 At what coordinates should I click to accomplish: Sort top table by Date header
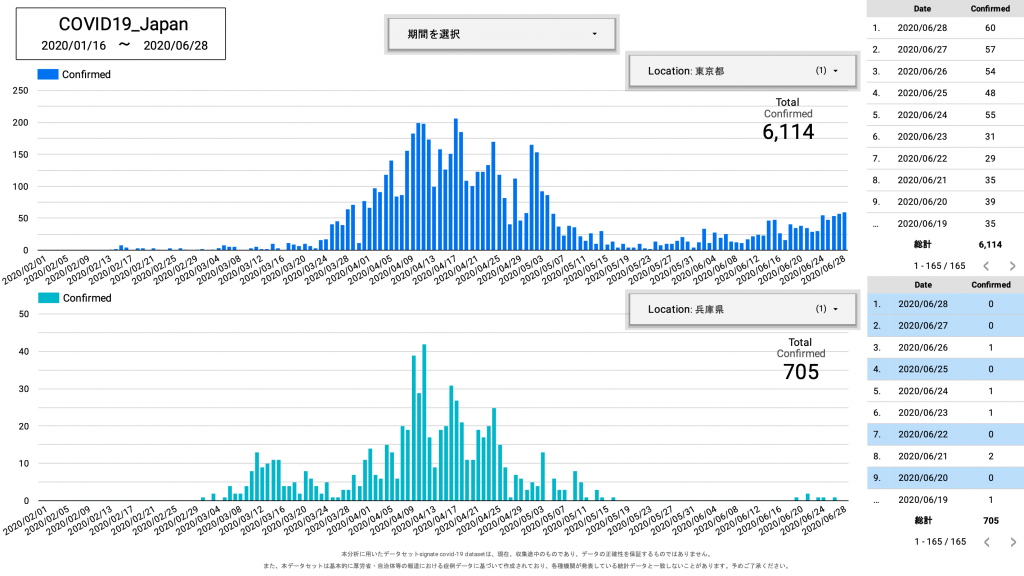923,8
